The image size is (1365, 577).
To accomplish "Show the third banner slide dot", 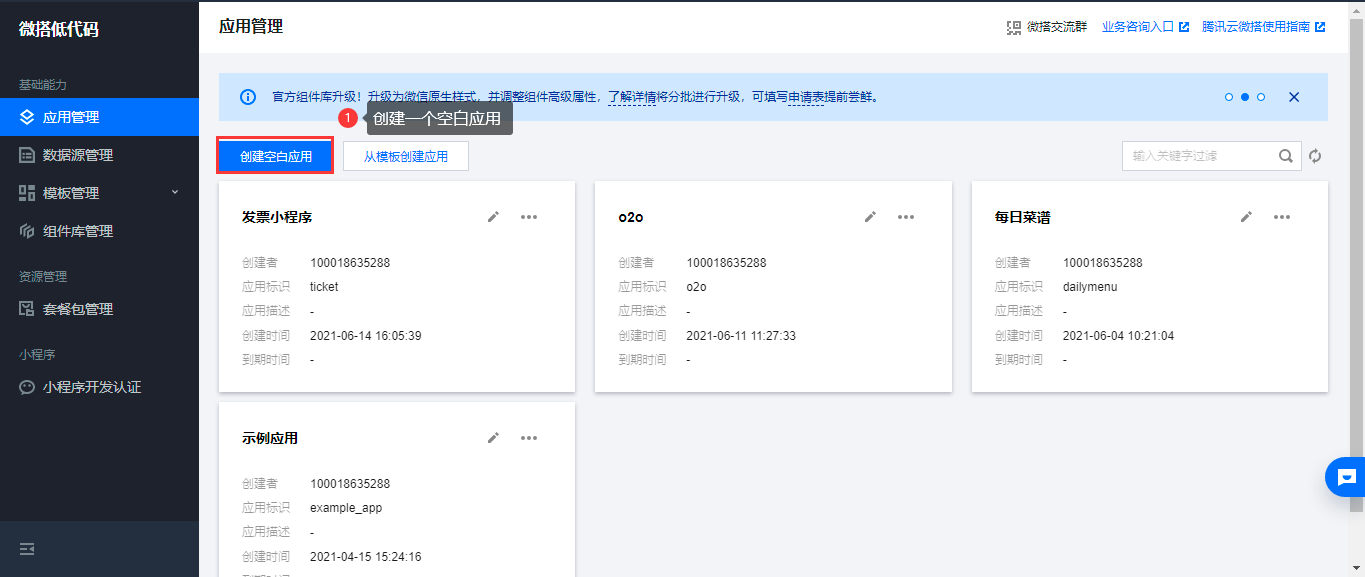I will pos(1261,97).
